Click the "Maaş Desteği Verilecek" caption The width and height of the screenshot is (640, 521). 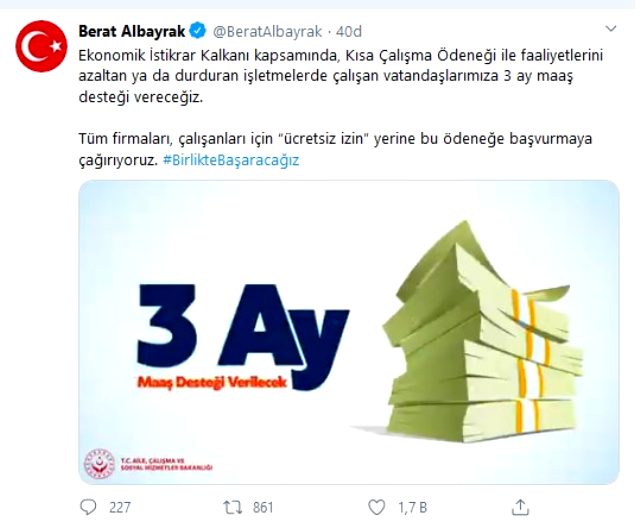(x=212, y=382)
